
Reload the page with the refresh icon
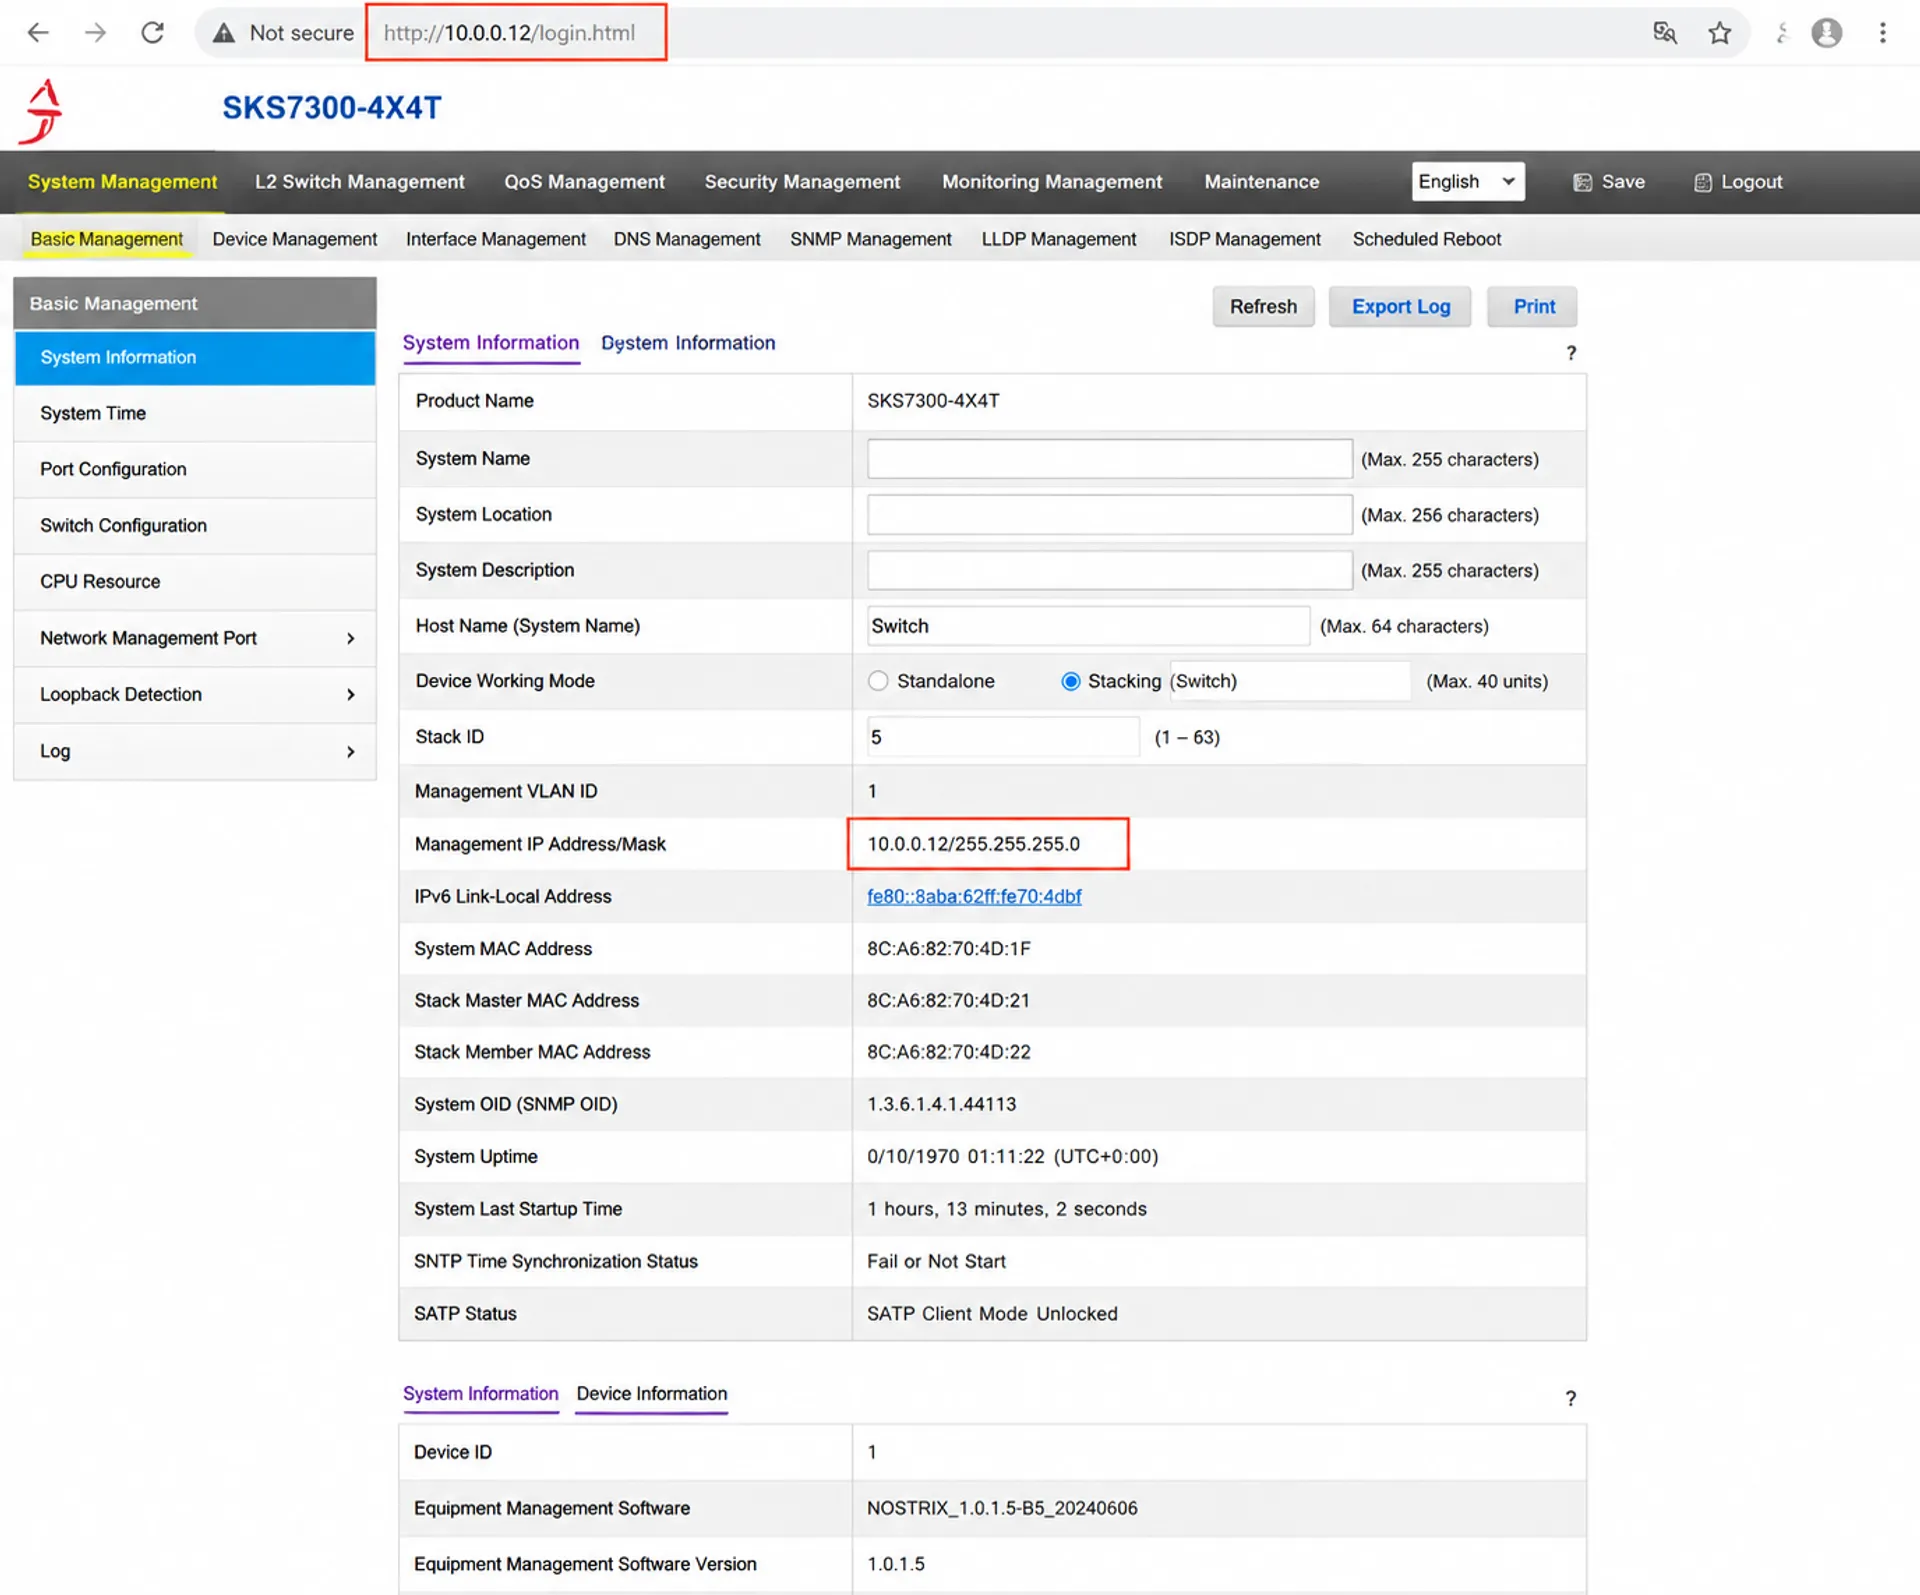point(152,33)
